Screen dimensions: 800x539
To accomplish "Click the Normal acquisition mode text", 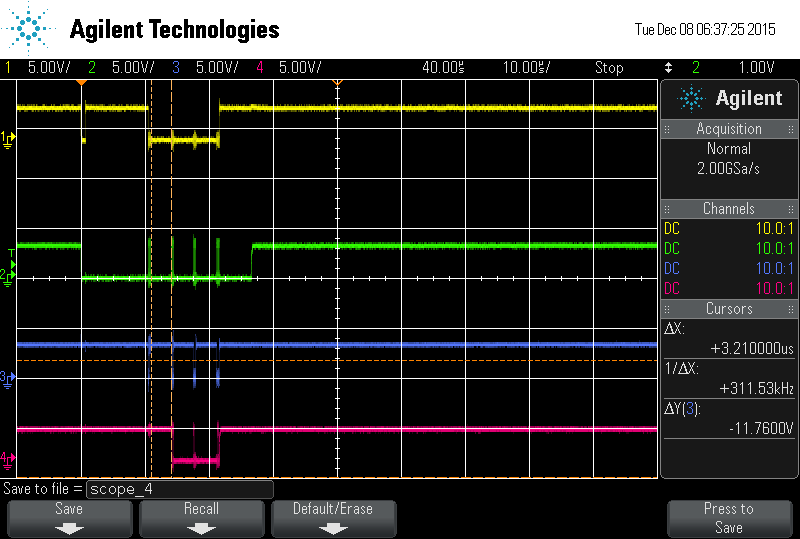I will (x=729, y=149).
